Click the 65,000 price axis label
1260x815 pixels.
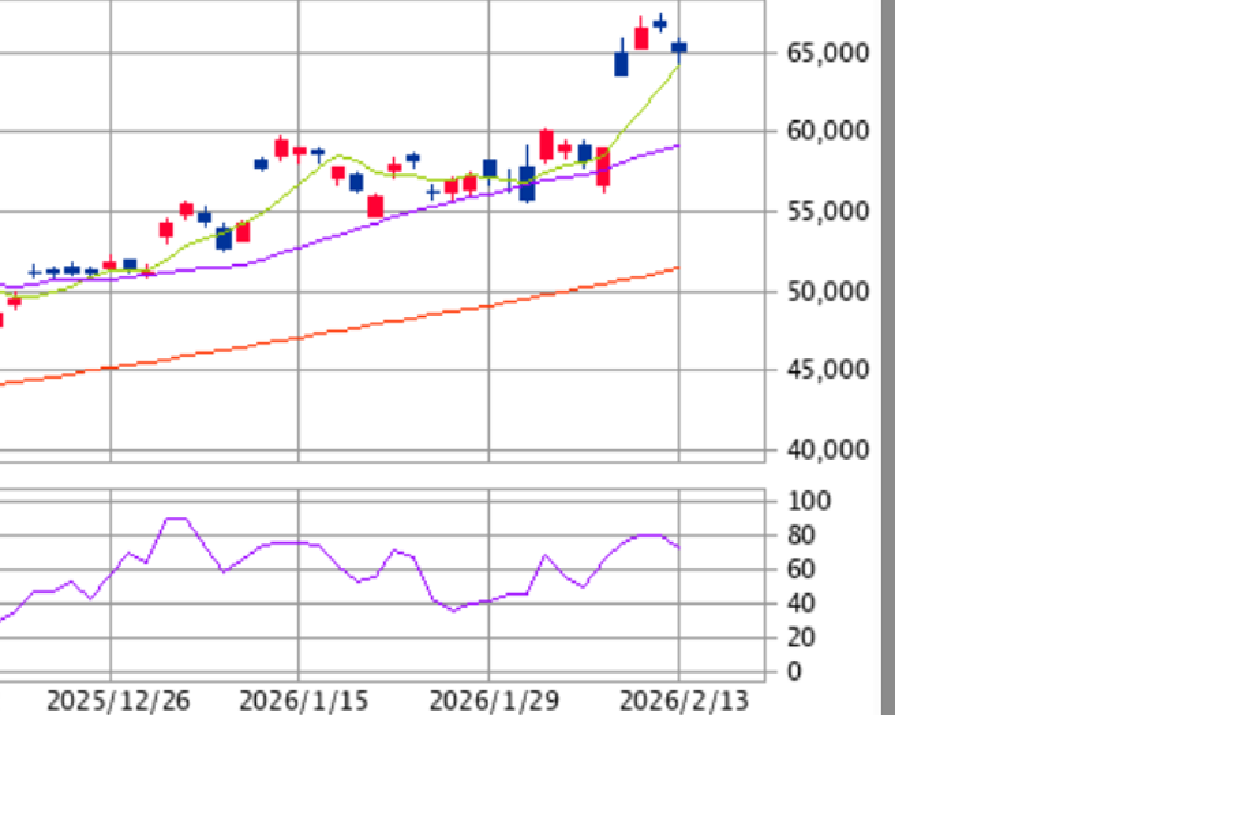[x=827, y=53]
